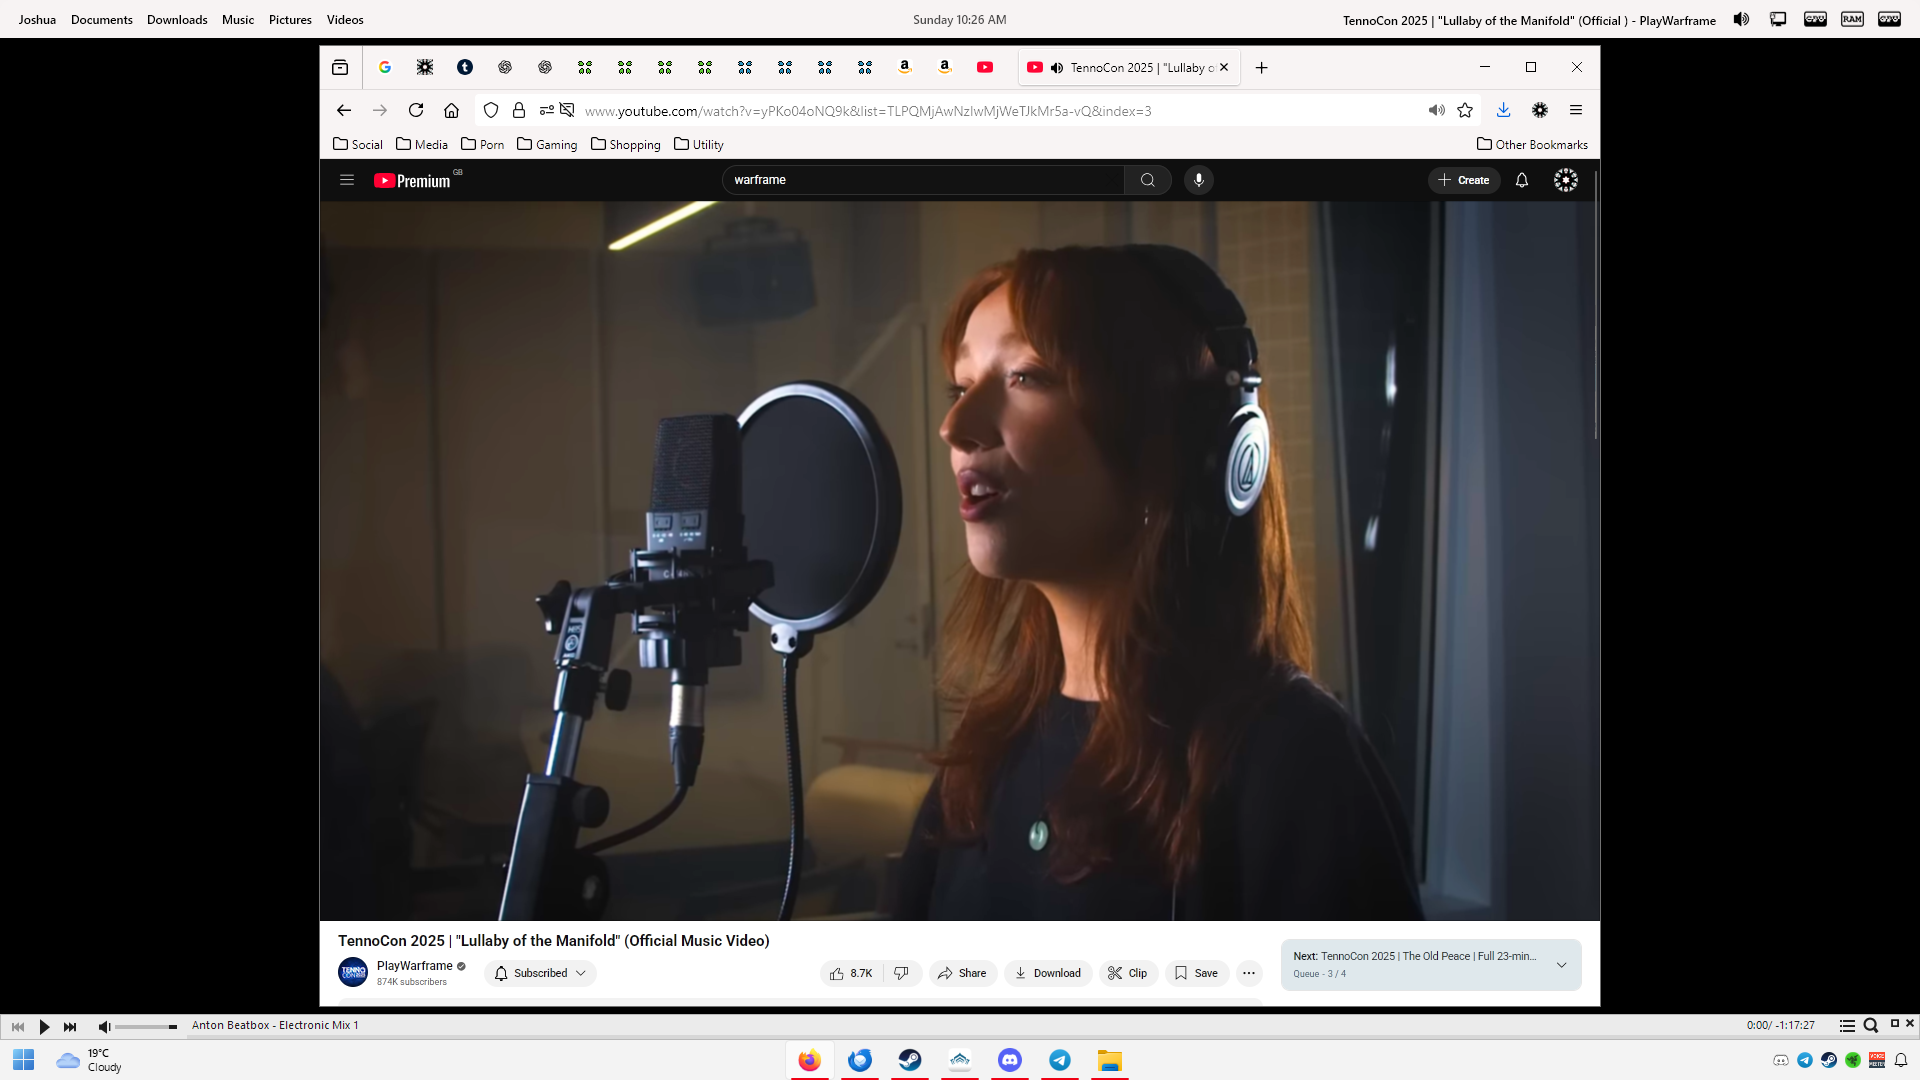Open the music player playlist list icon

coord(1847,1026)
